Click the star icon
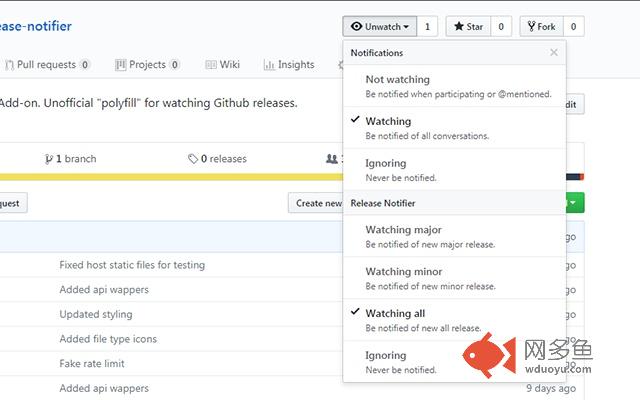 [x=459, y=27]
